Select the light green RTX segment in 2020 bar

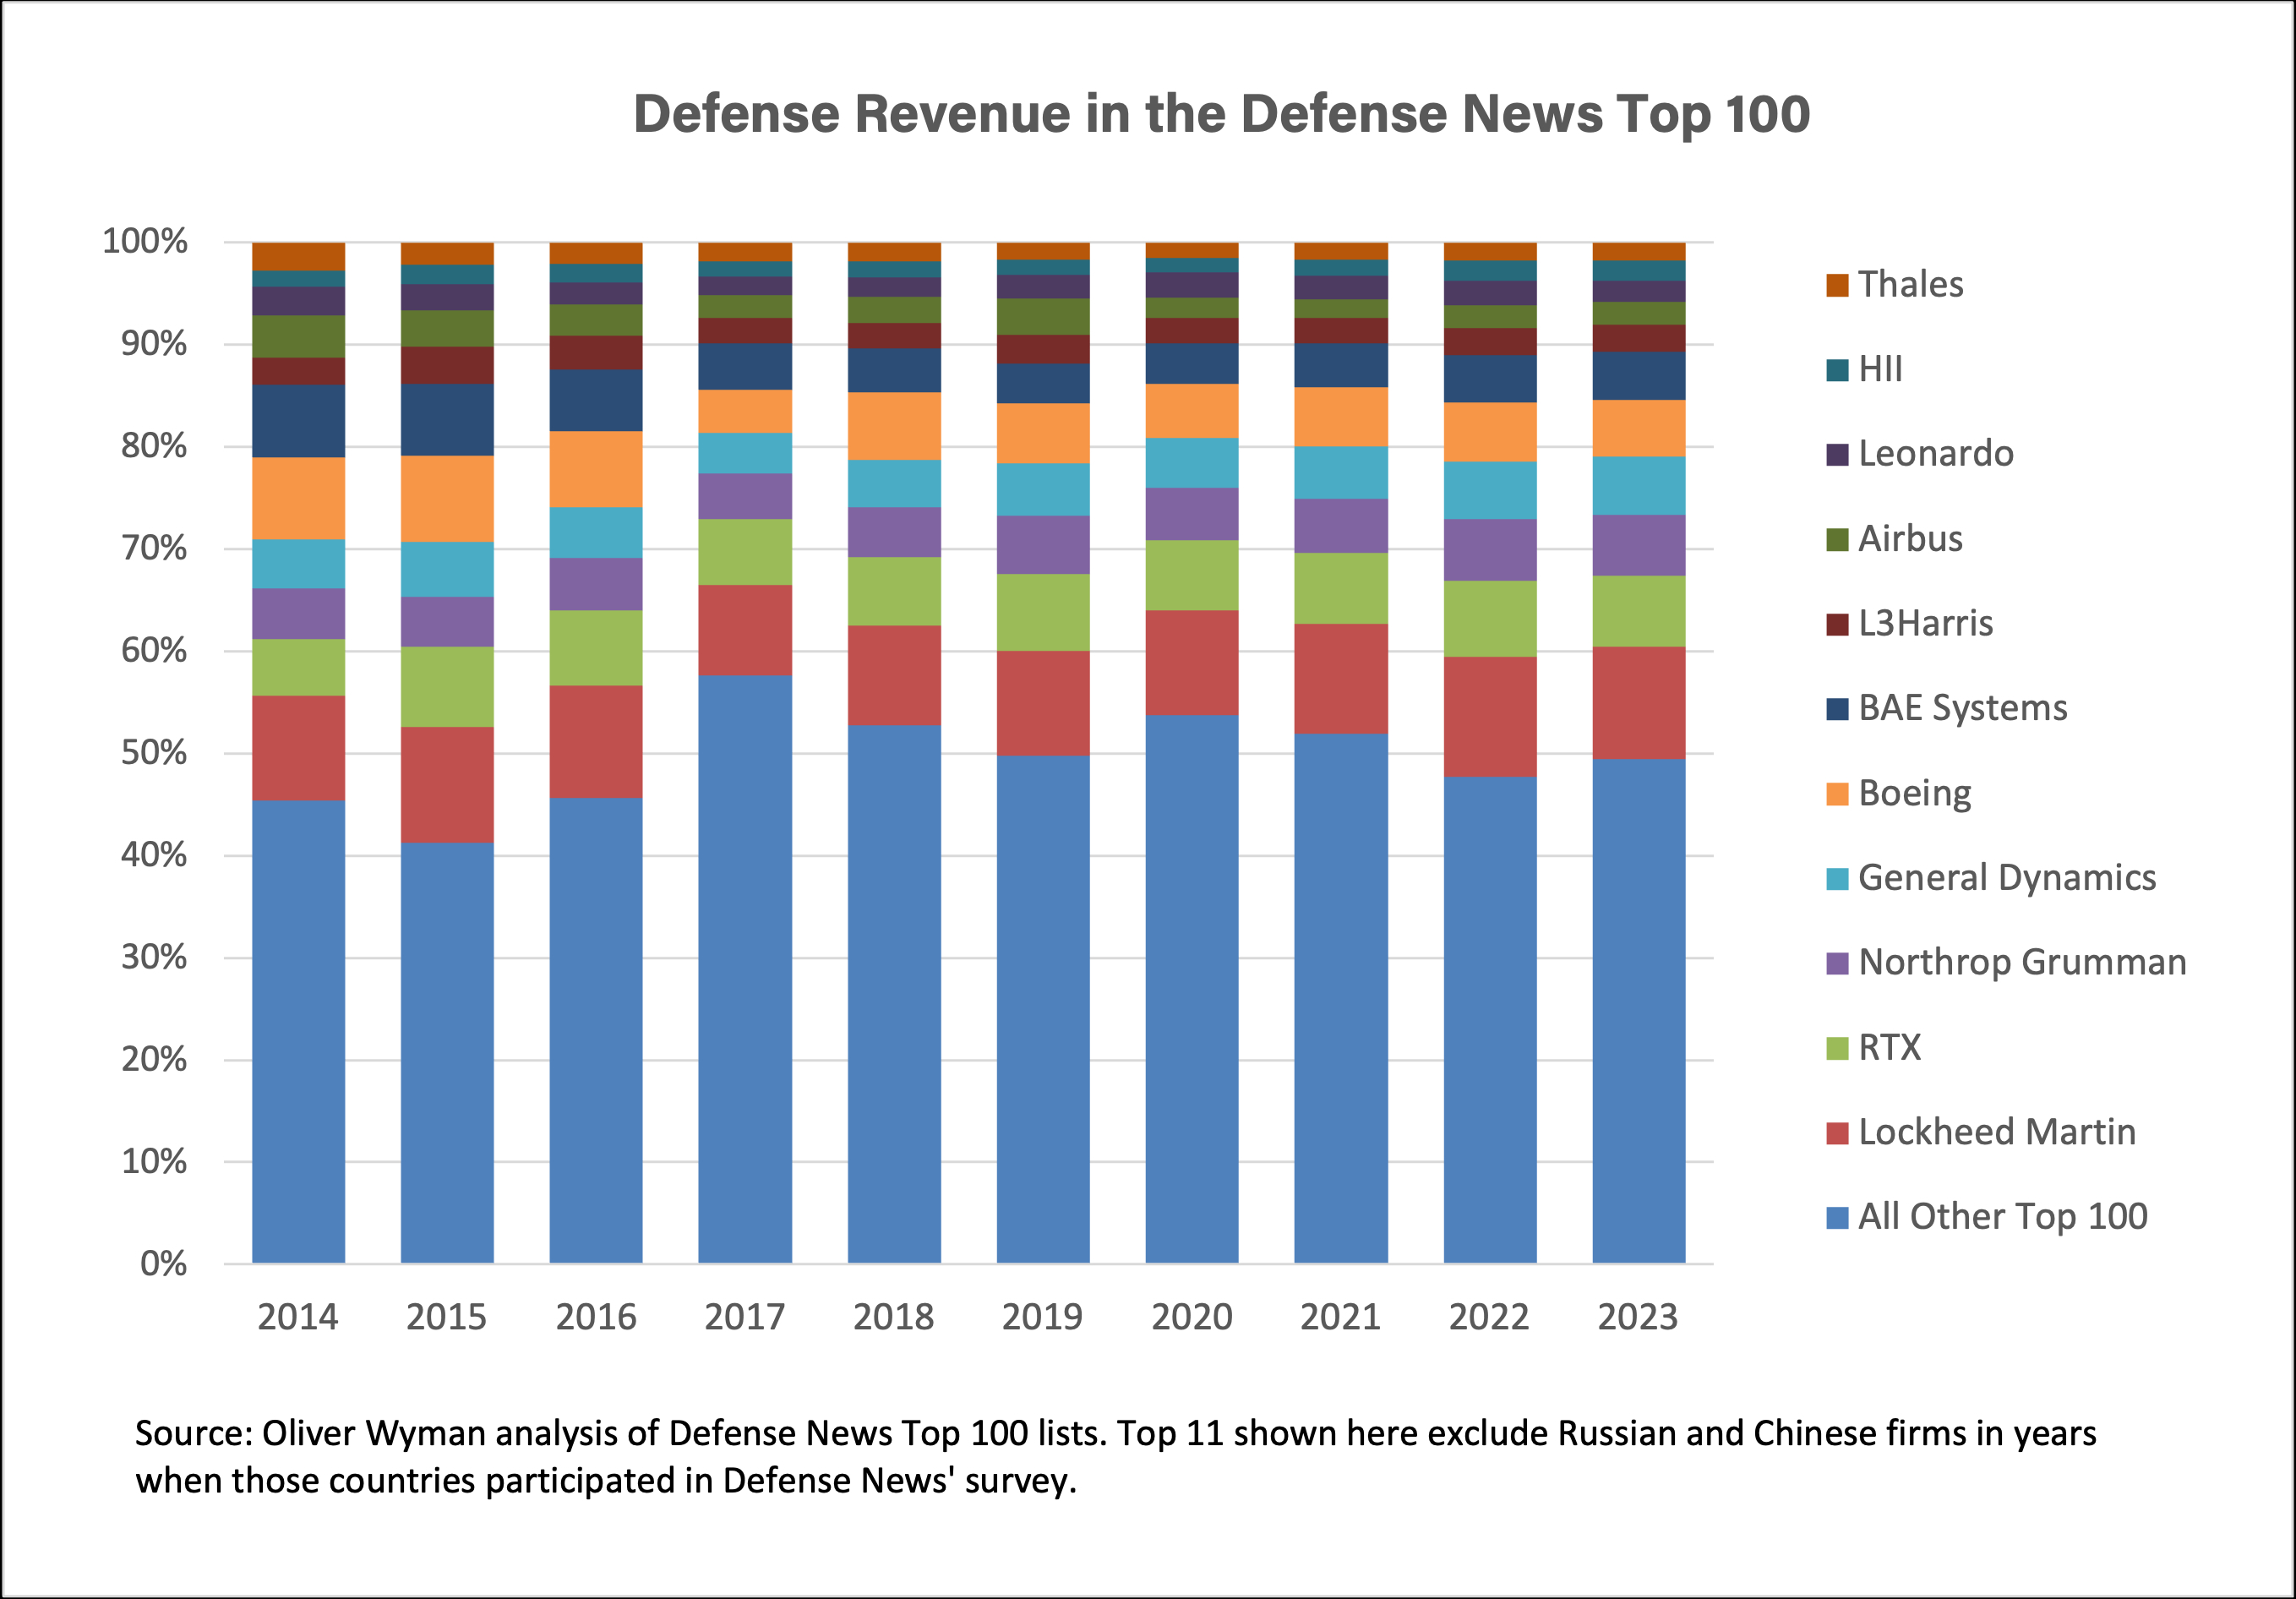coord(1192,576)
